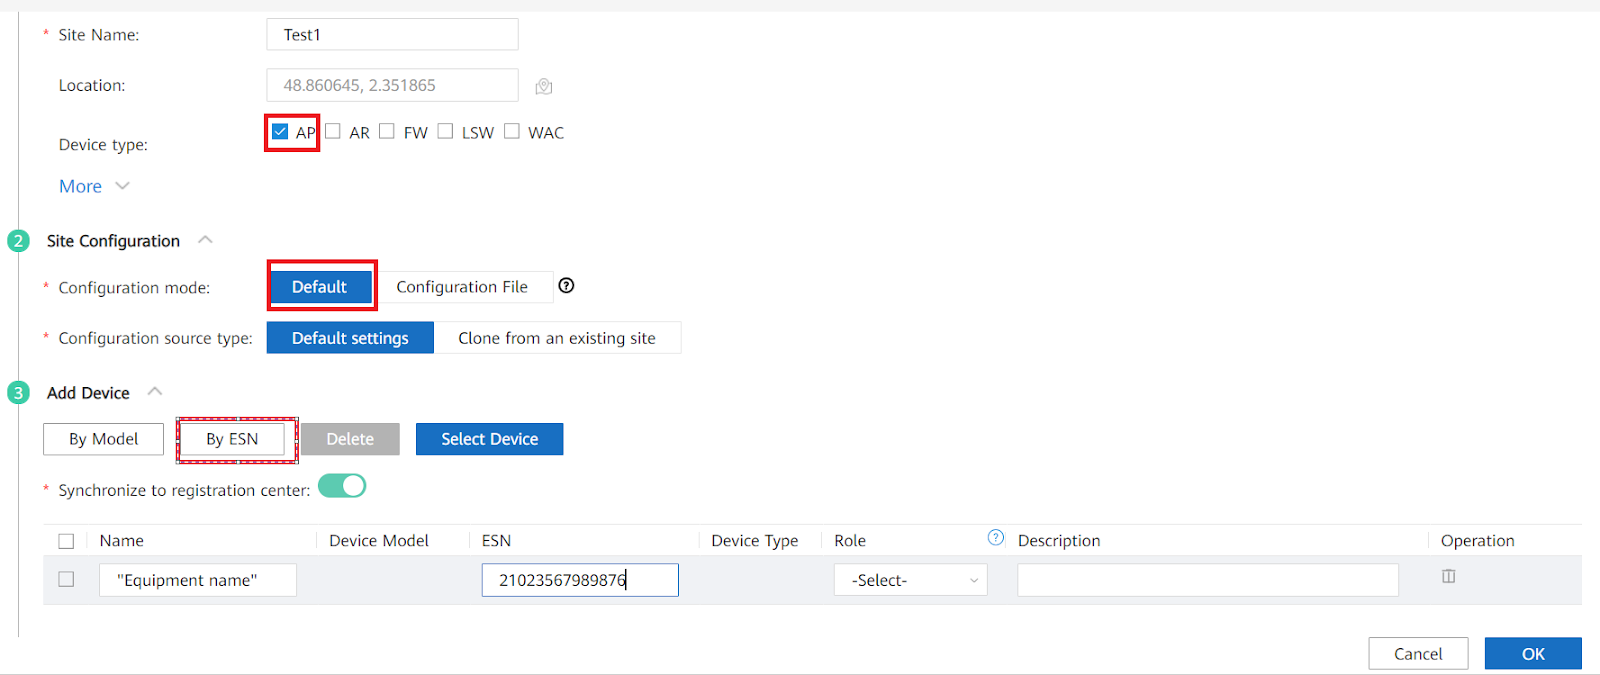The width and height of the screenshot is (1600, 675).
Task: Click the map location picker icon
Action: (x=544, y=87)
